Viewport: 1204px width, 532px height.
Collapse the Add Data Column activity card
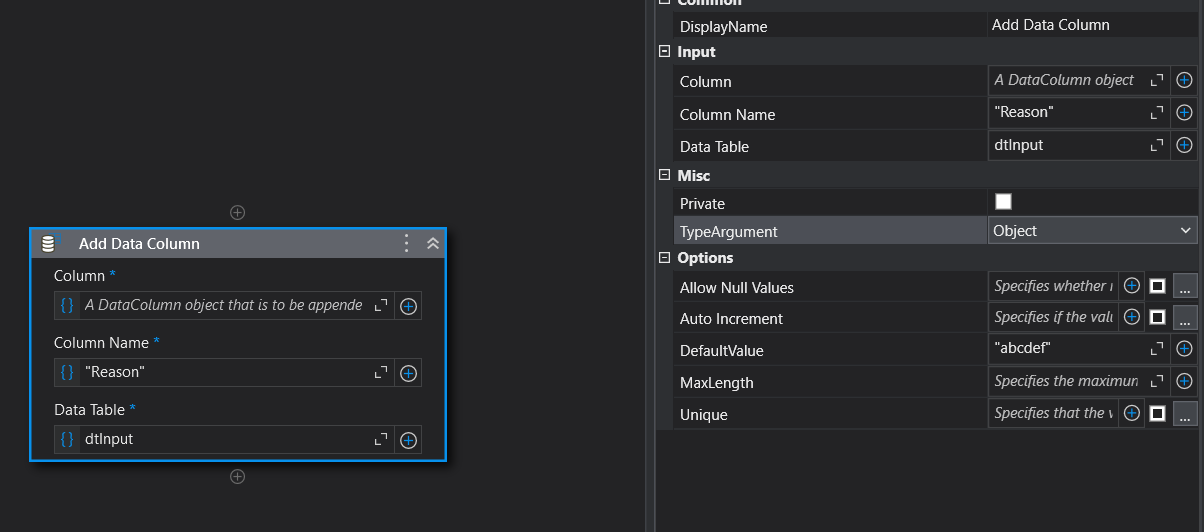click(x=433, y=243)
